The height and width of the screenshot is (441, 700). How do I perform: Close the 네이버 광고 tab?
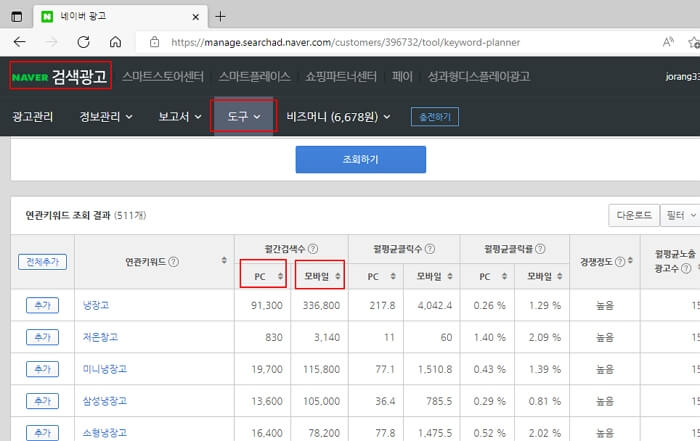[196, 17]
